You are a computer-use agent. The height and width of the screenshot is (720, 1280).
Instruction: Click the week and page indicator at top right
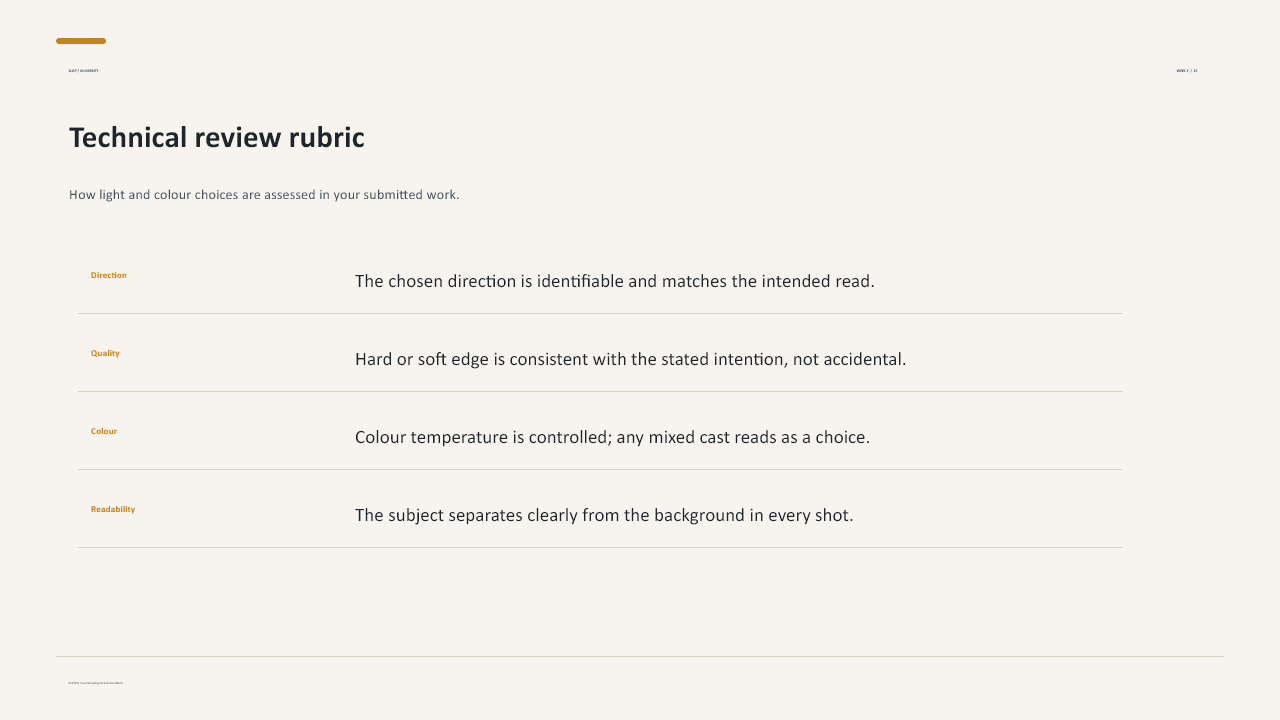[1187, 71]
